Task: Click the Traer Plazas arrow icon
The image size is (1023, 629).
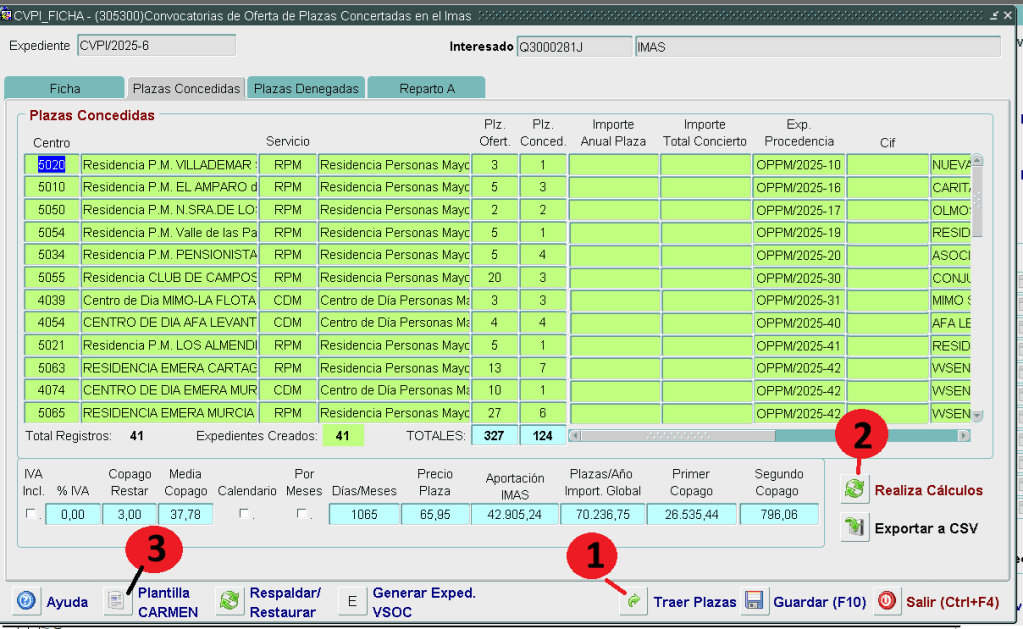Action: click(633, 602)
